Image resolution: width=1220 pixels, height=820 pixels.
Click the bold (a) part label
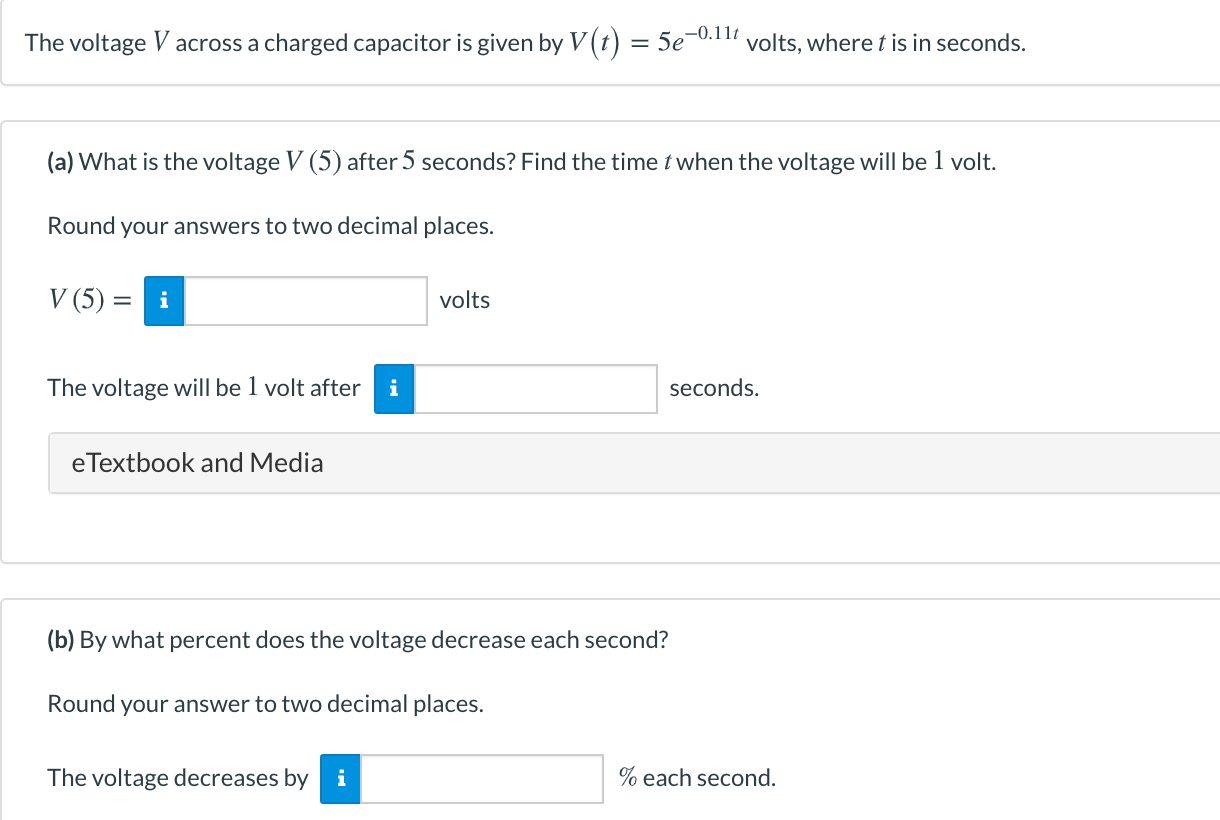click(61, 162)
